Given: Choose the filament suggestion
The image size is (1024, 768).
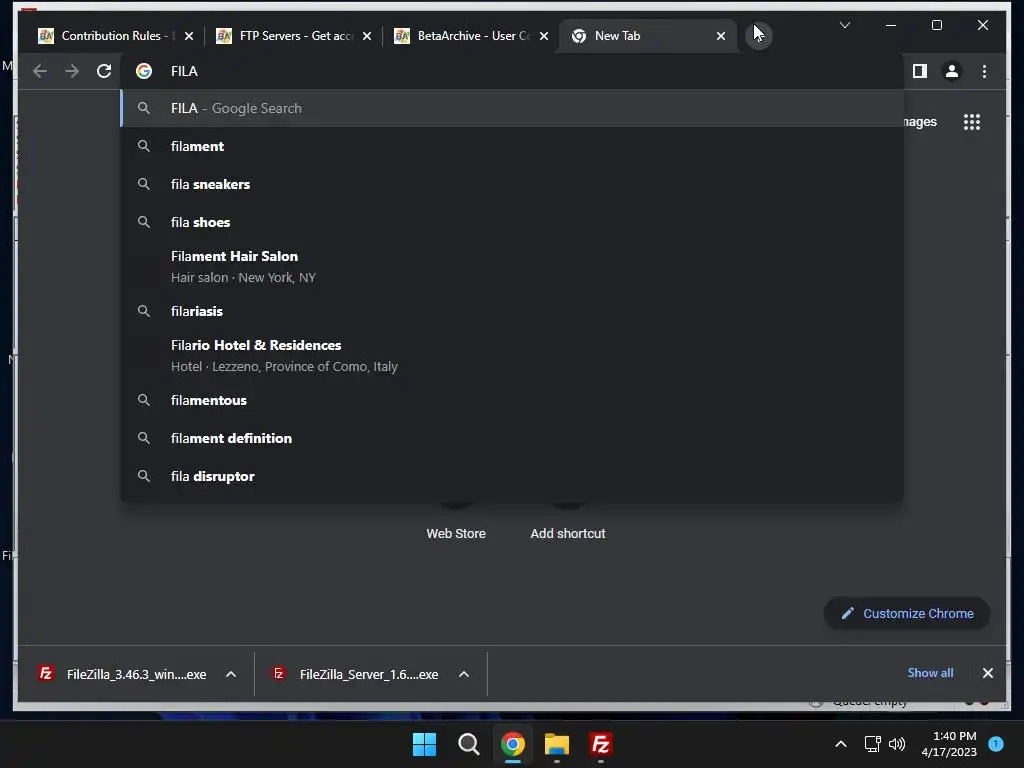Looking at the screenshot, I should click(x=512, y=146).
